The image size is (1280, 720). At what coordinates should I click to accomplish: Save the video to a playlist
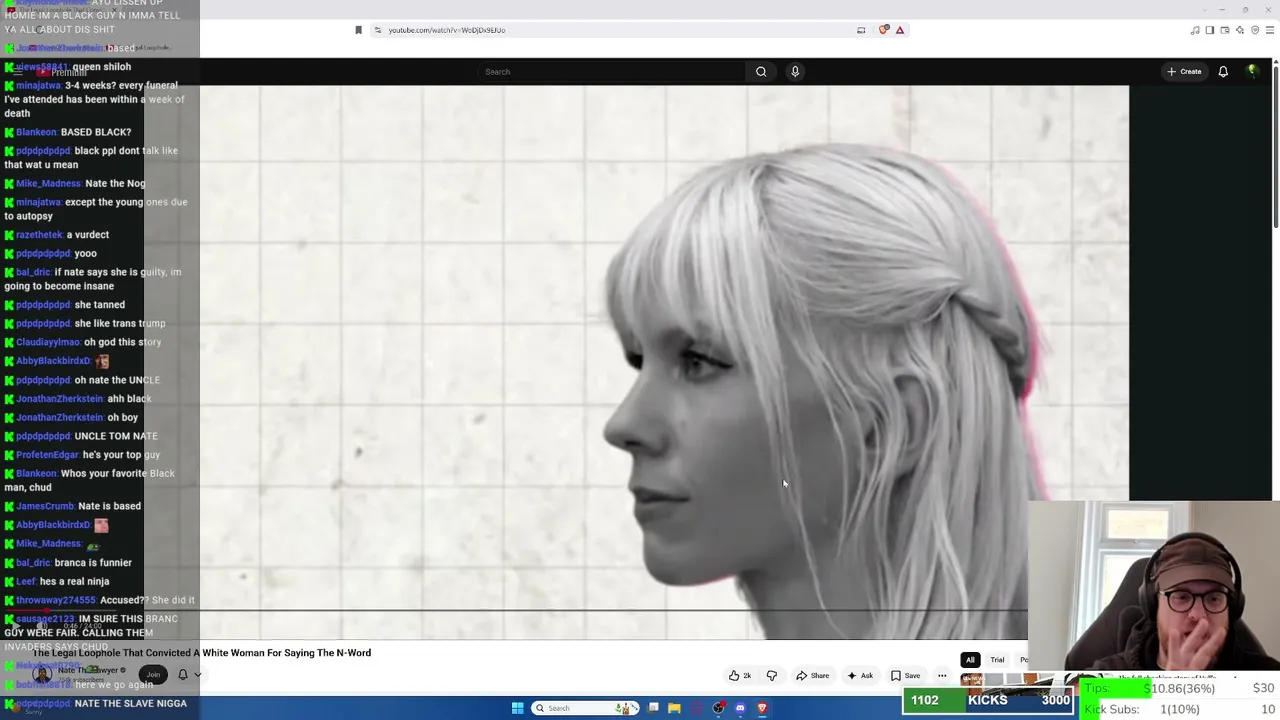905,676
